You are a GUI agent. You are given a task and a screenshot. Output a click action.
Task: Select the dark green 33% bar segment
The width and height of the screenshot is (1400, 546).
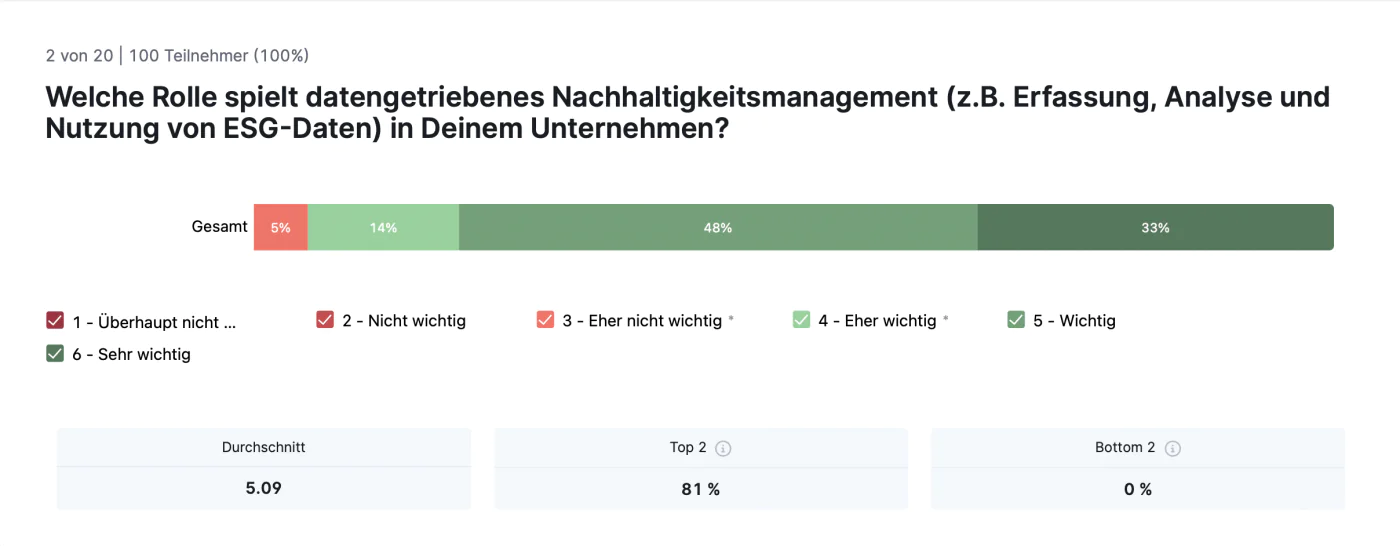[x=1155, y=227]
